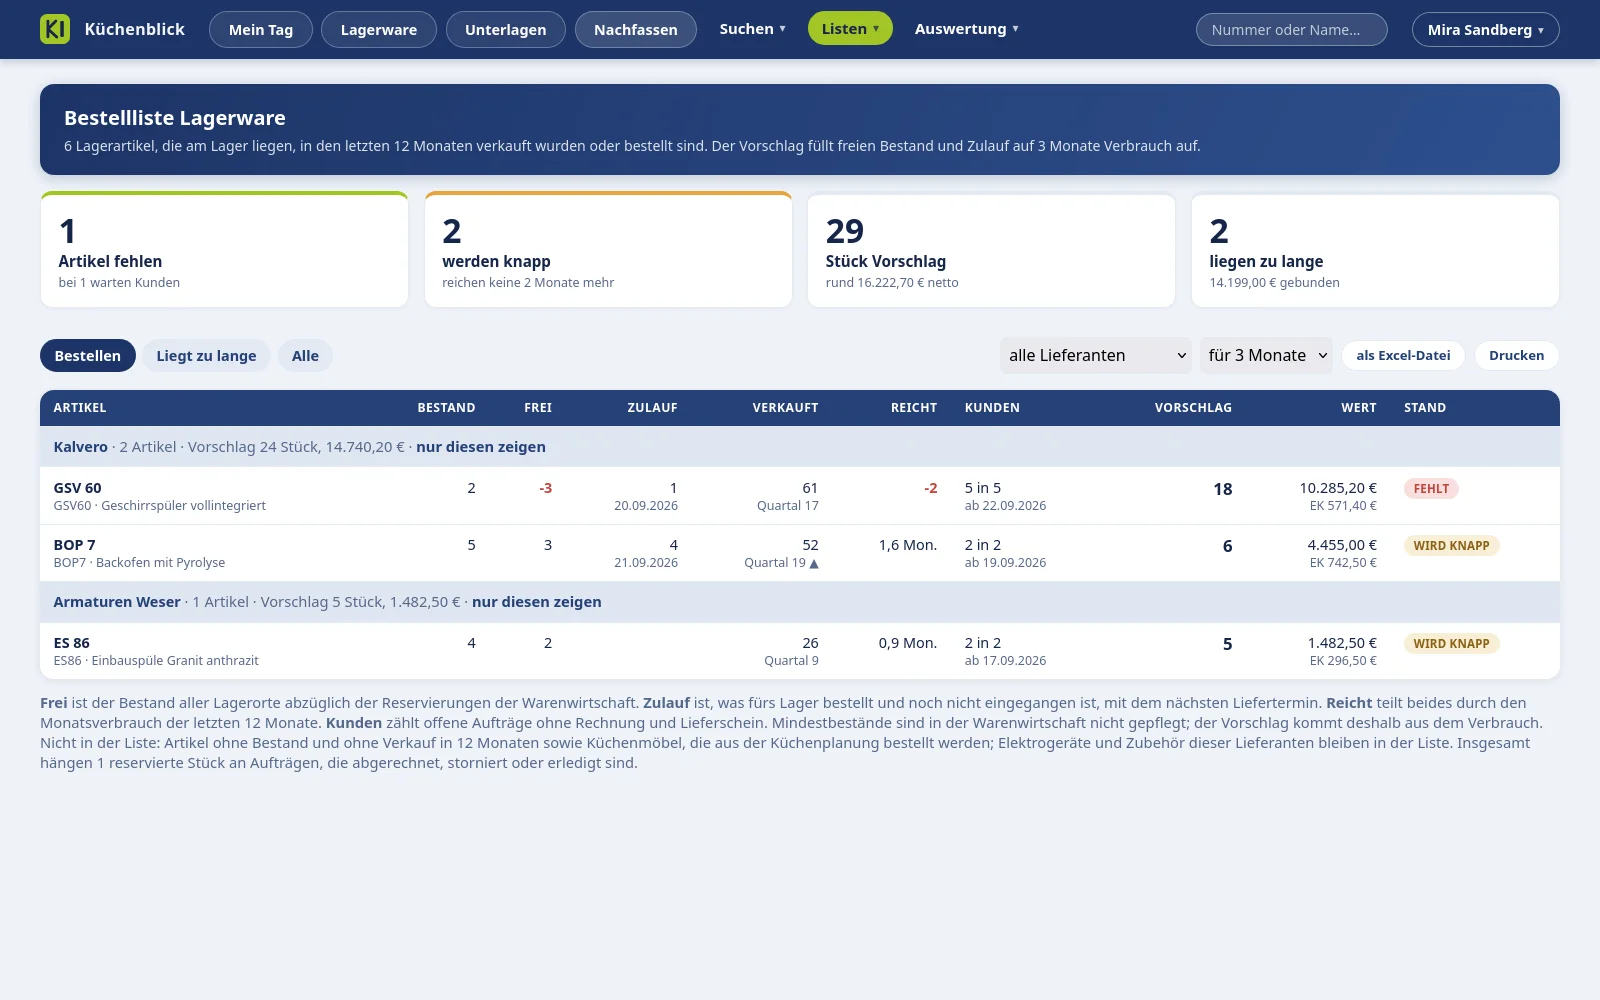Screen dimensions: 1600x1000
Task: Click the WIRD KNAPP badge for BOP 7
Action: [x=1451, y=546]
